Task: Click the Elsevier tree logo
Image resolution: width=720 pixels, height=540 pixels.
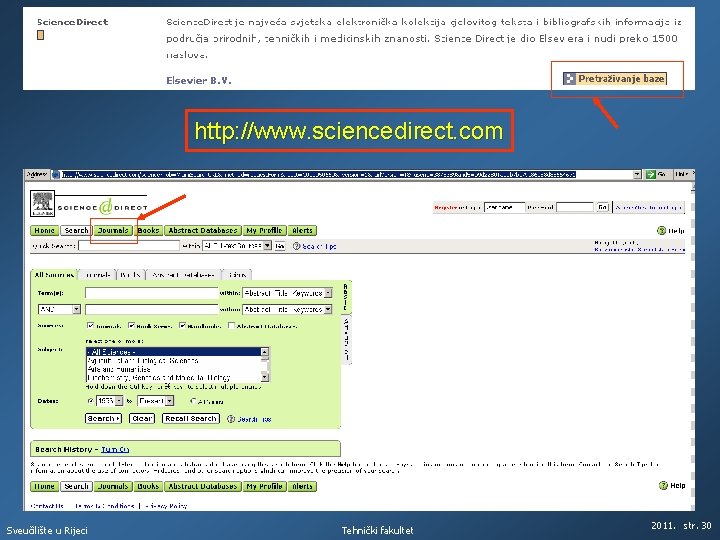Action: coord(42,203)
